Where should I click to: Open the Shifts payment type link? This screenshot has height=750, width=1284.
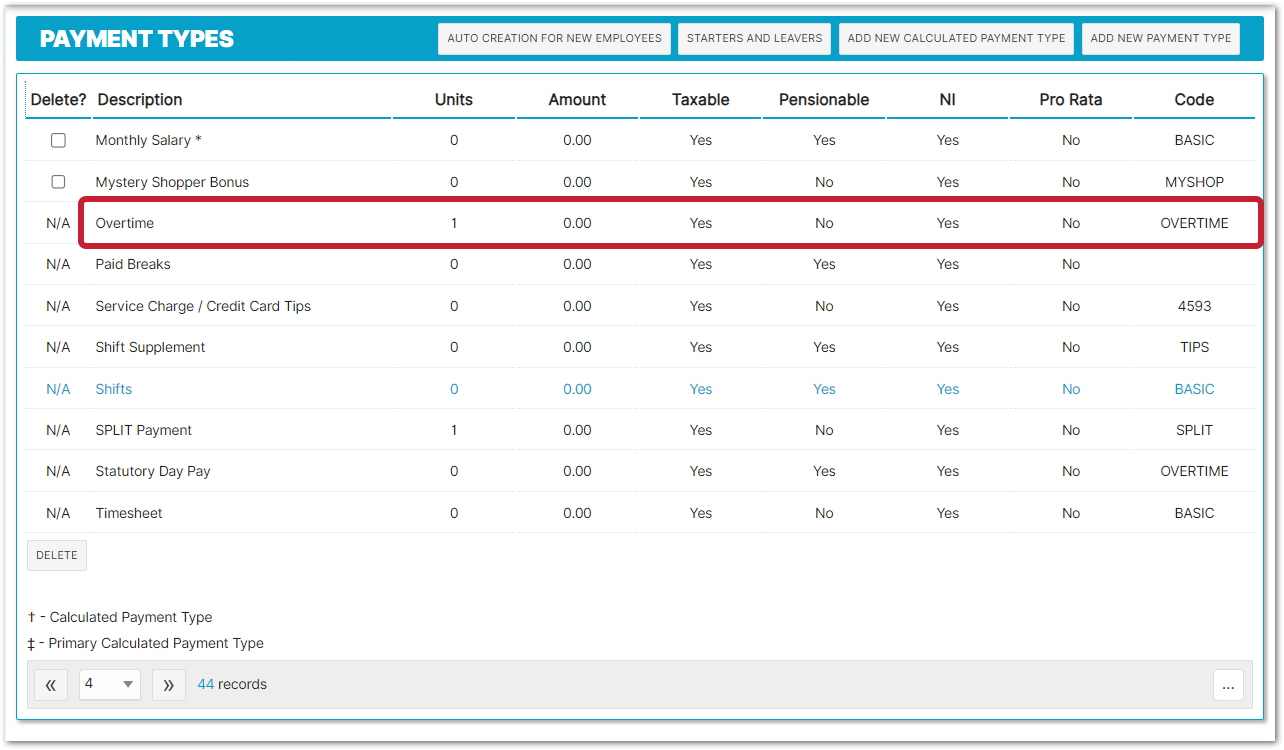point(114,389)
